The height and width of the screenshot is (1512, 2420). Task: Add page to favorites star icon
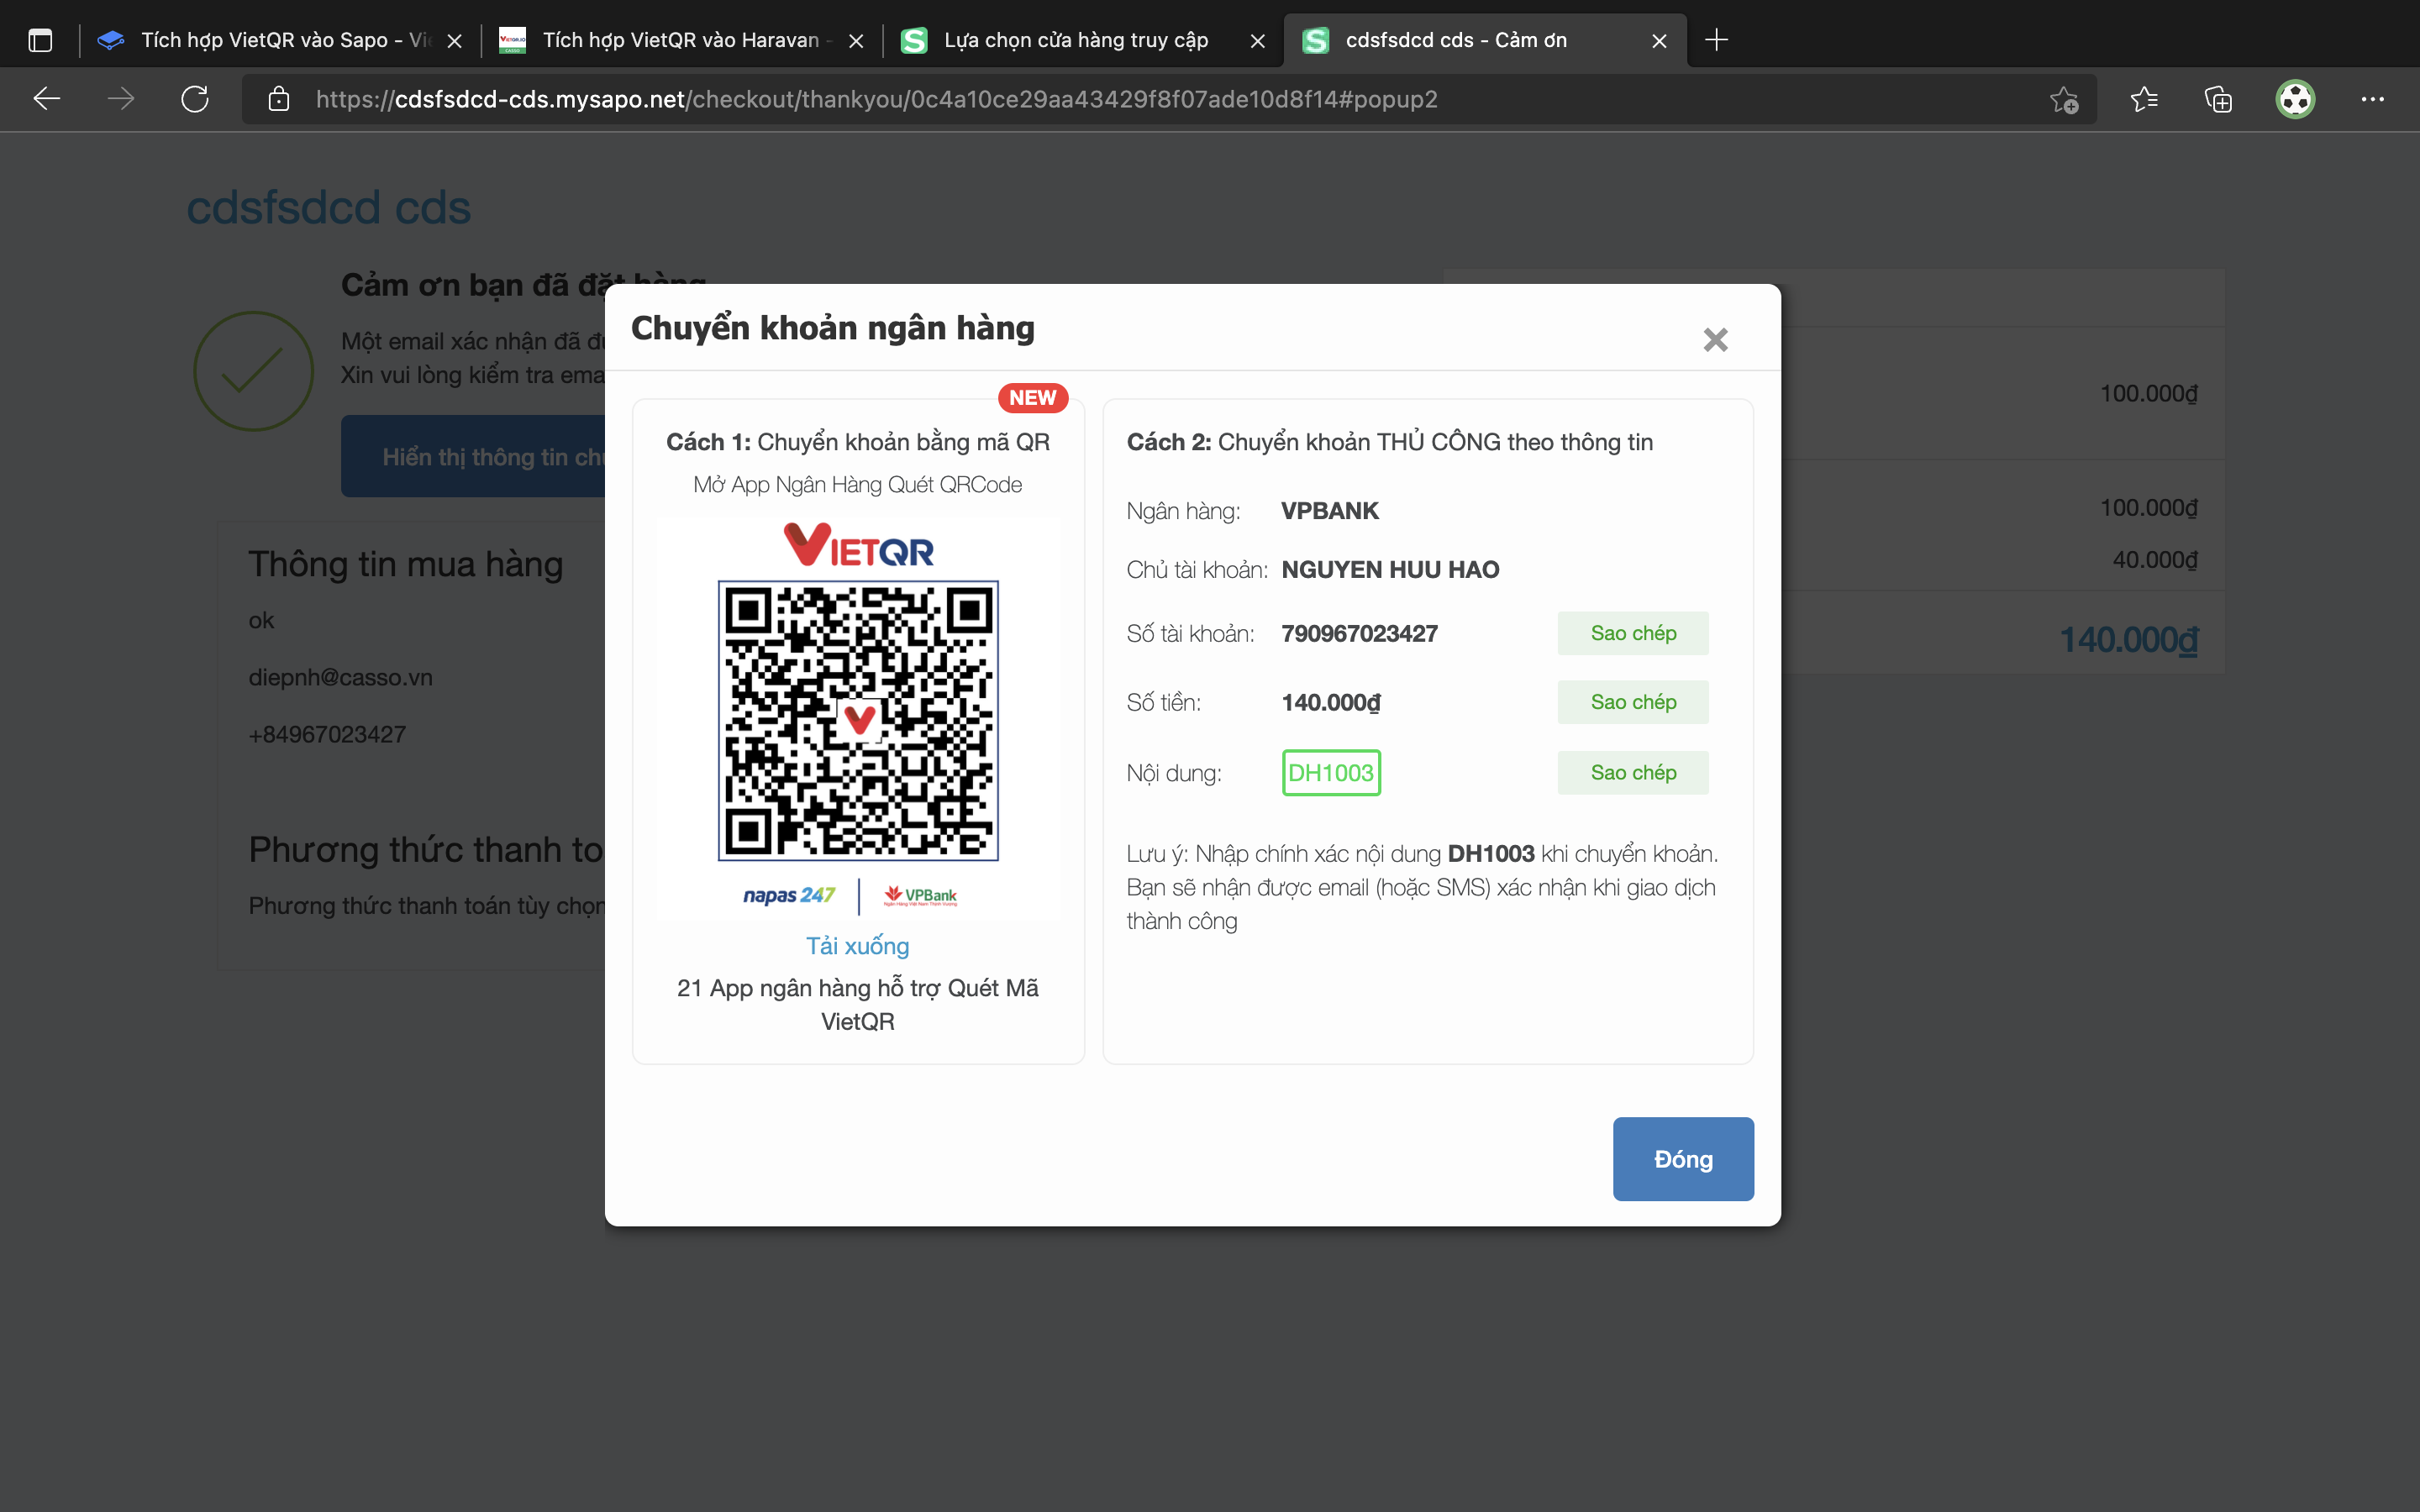click(2063, 99)
